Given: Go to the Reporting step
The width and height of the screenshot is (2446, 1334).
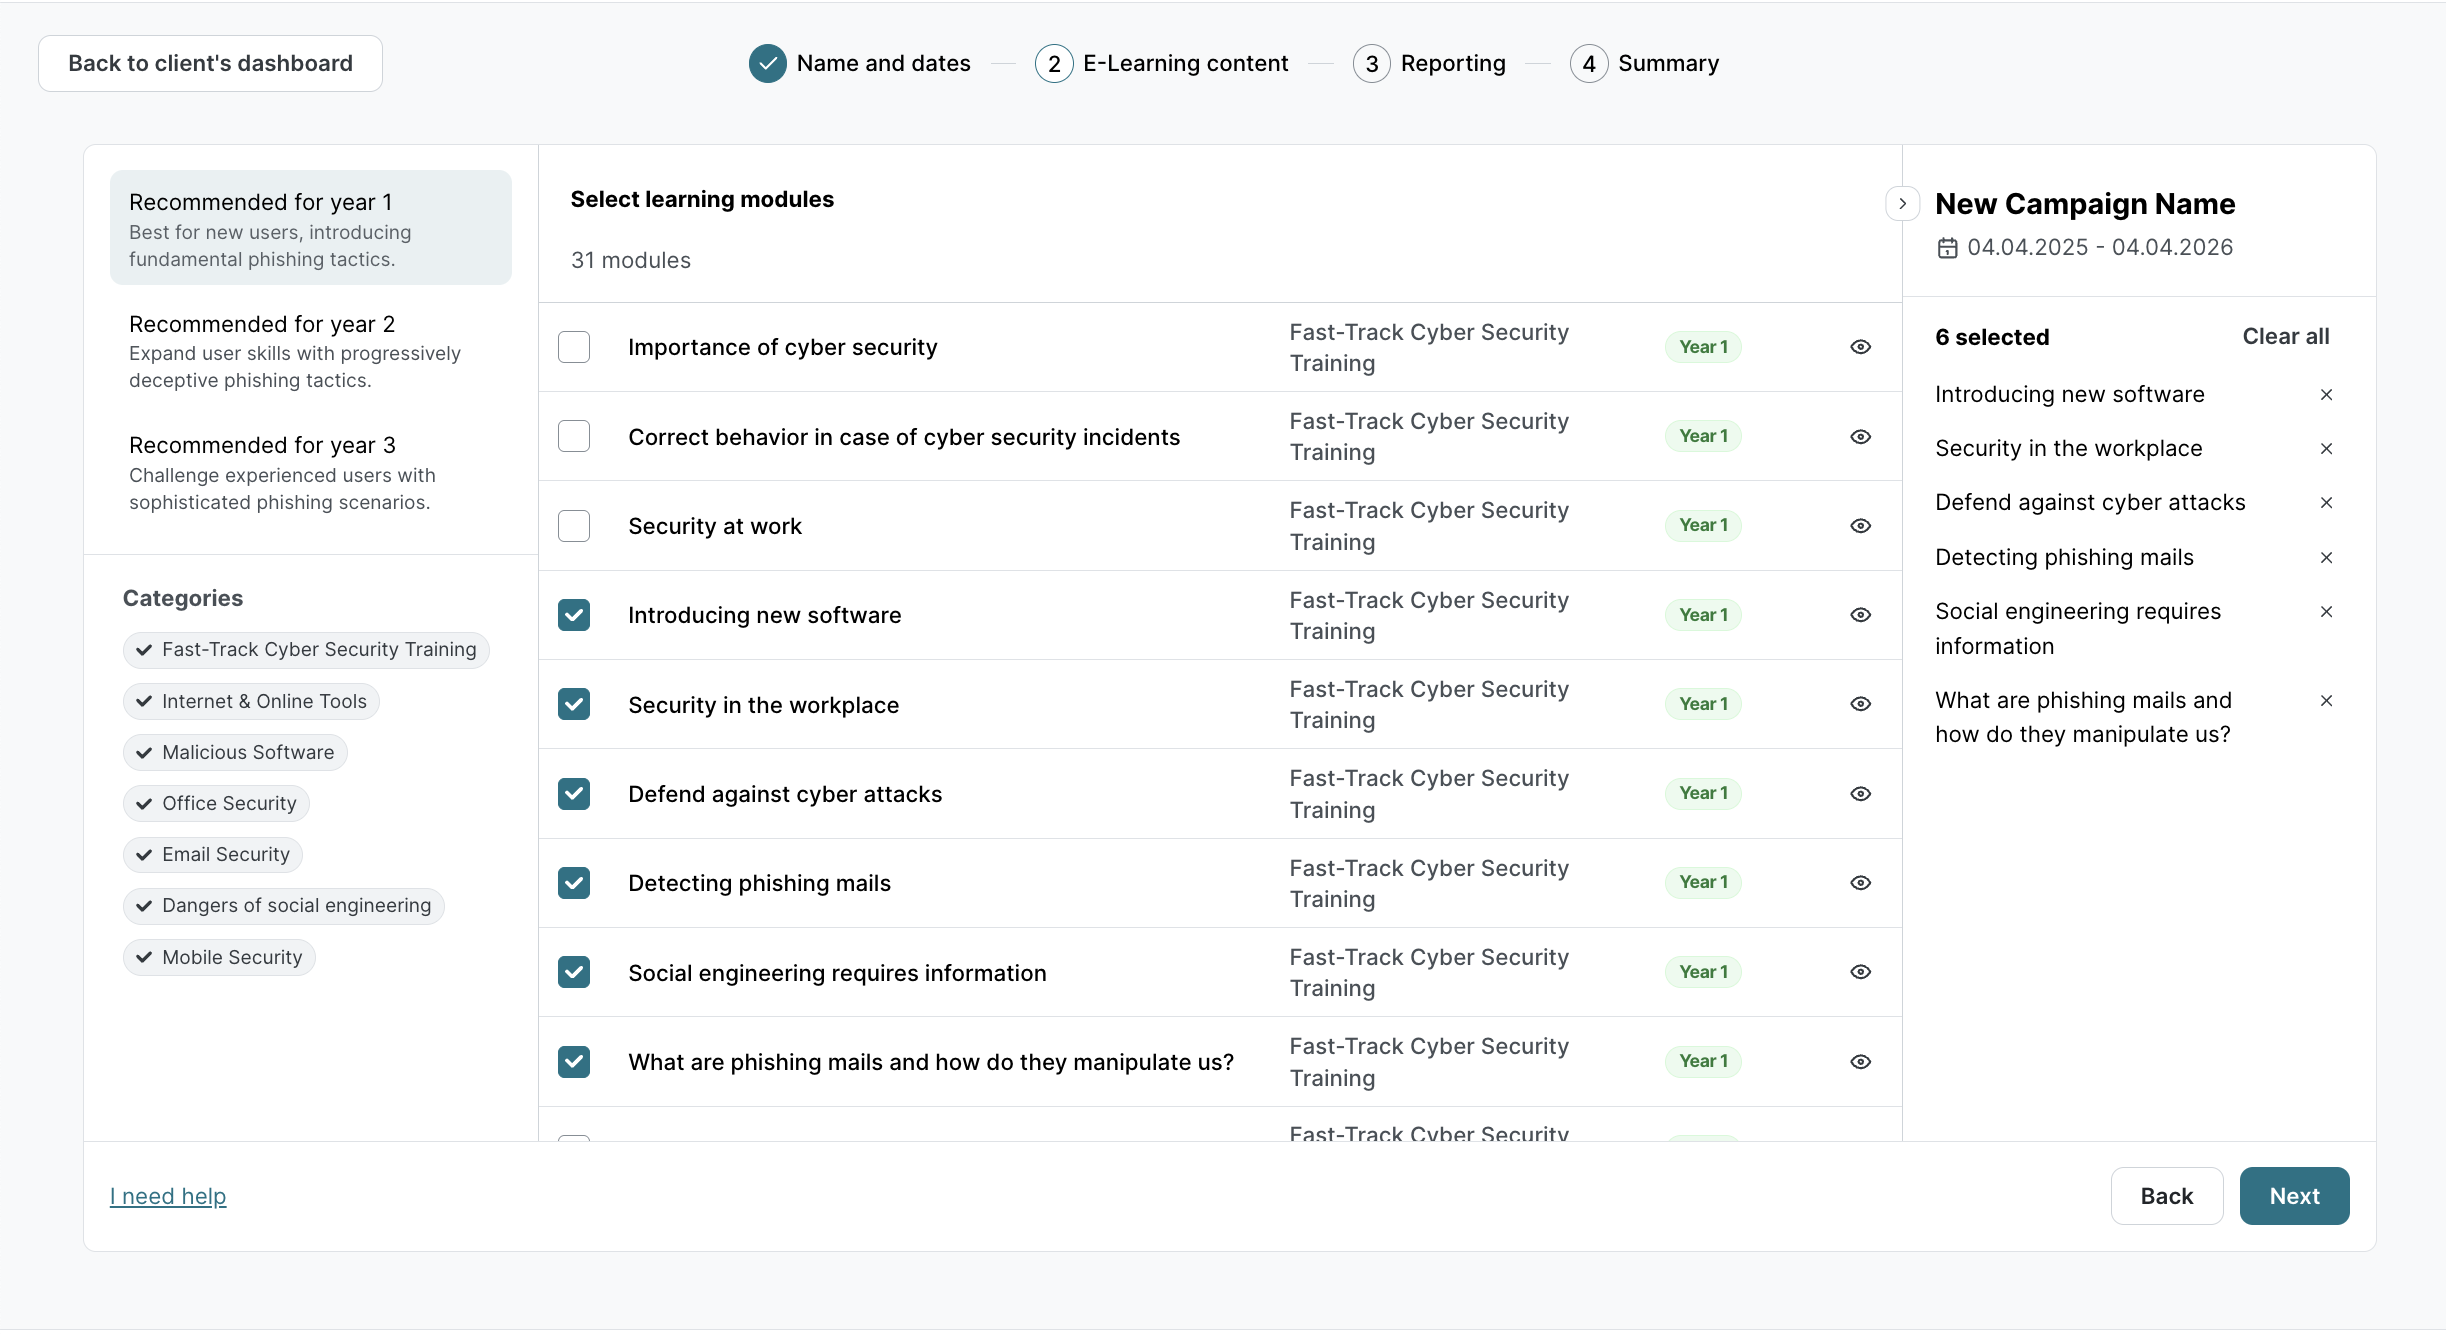Looking at the screenshot, I should pos(1430,64).
